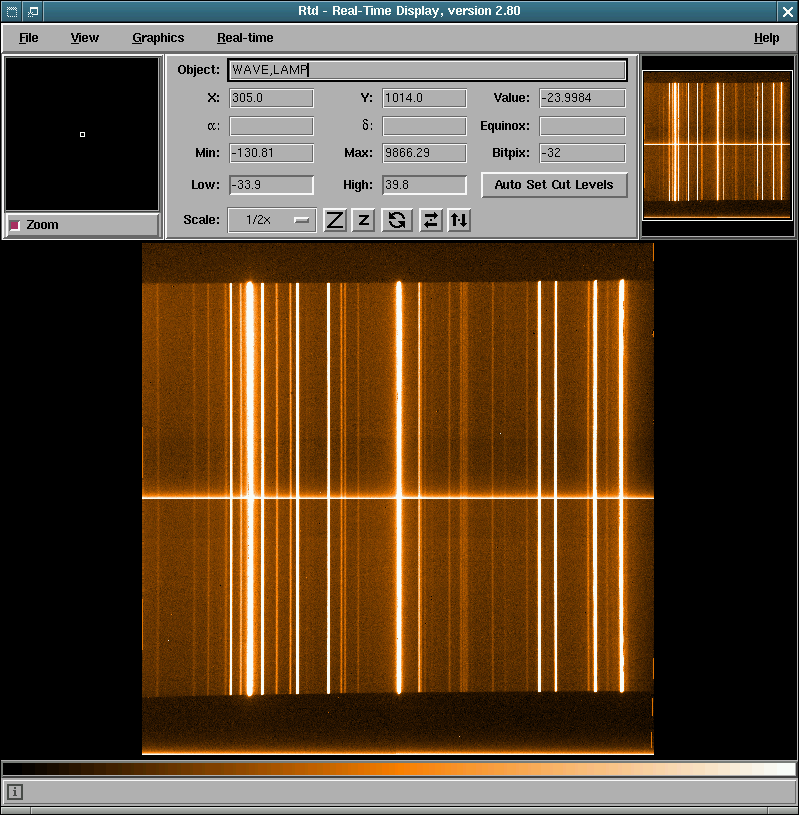Open the View menu
Image resolution: width=799 pixels, height=815 pixels.
point(85,38)
